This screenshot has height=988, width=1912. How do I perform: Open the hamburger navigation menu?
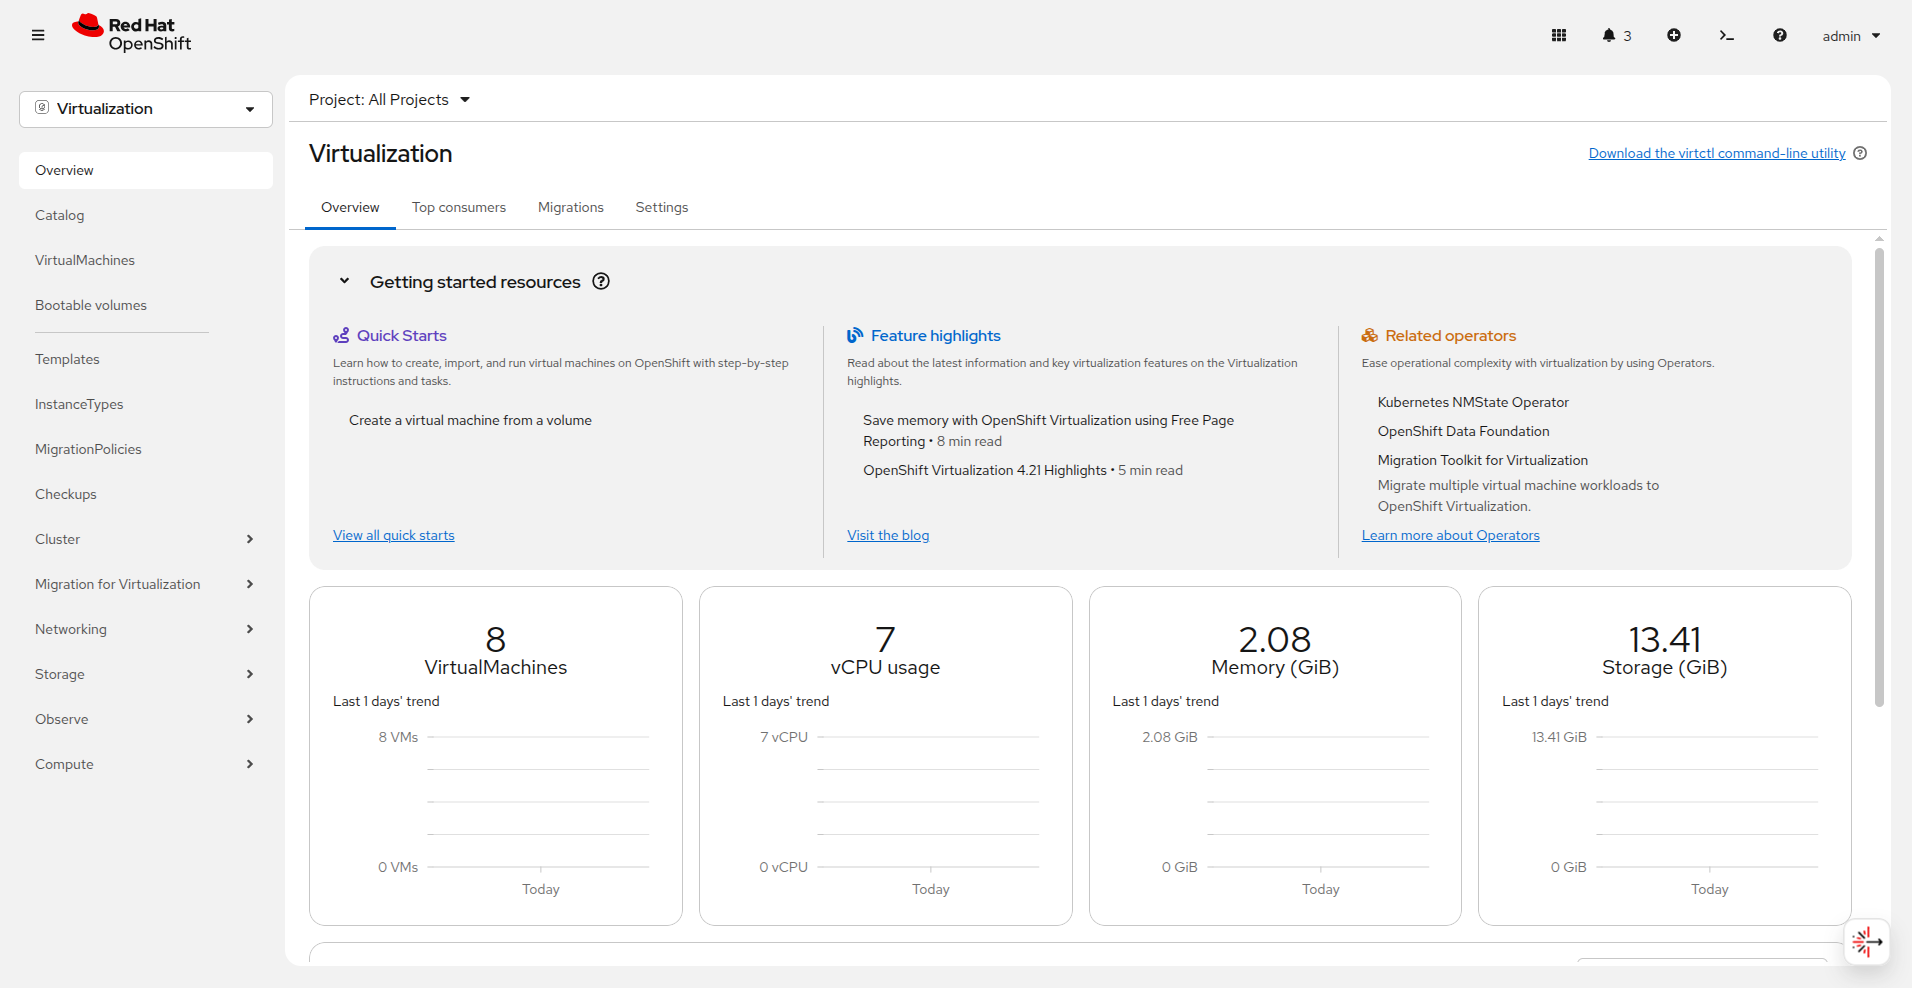[x=38, y=35]
